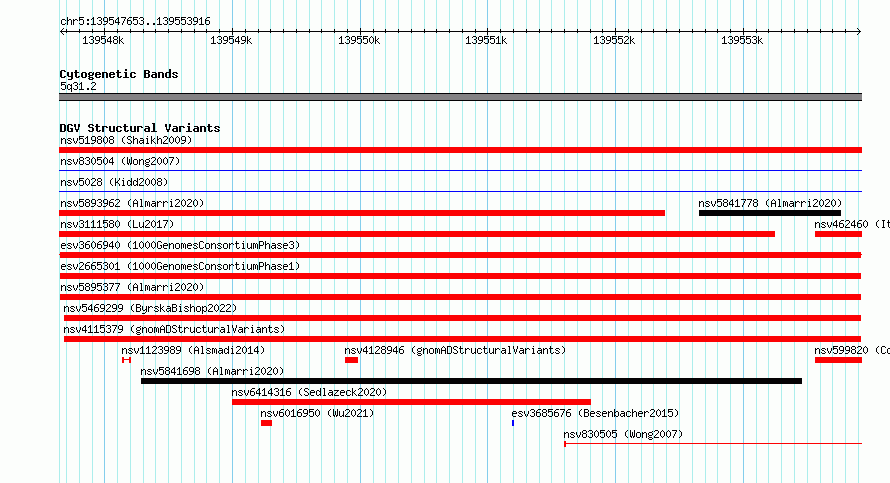Click the short red bar of nsv4128946
Image resolution: width=890 pixels, height=483 pixels.
[x=351, y=360]
